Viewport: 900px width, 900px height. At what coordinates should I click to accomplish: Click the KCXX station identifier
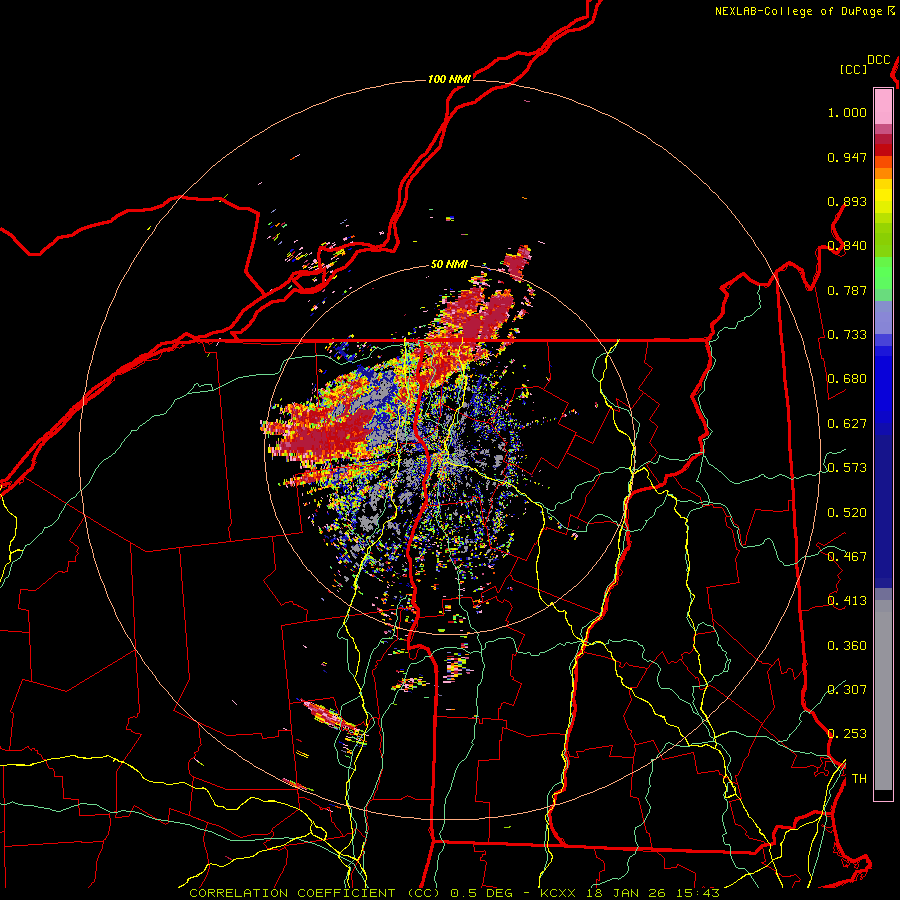pos(557,893)
